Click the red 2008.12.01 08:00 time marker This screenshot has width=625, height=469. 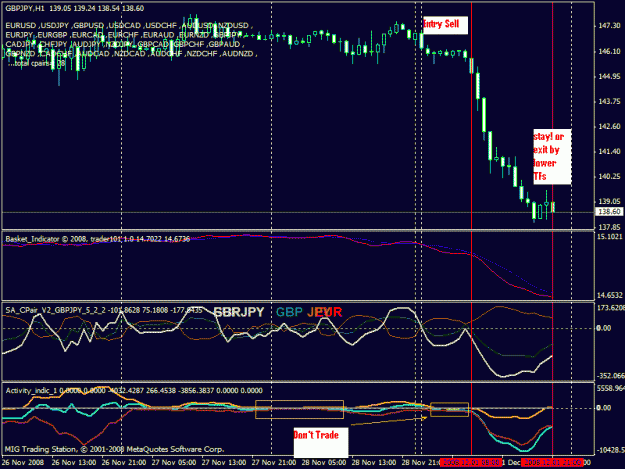coord(471,463)
